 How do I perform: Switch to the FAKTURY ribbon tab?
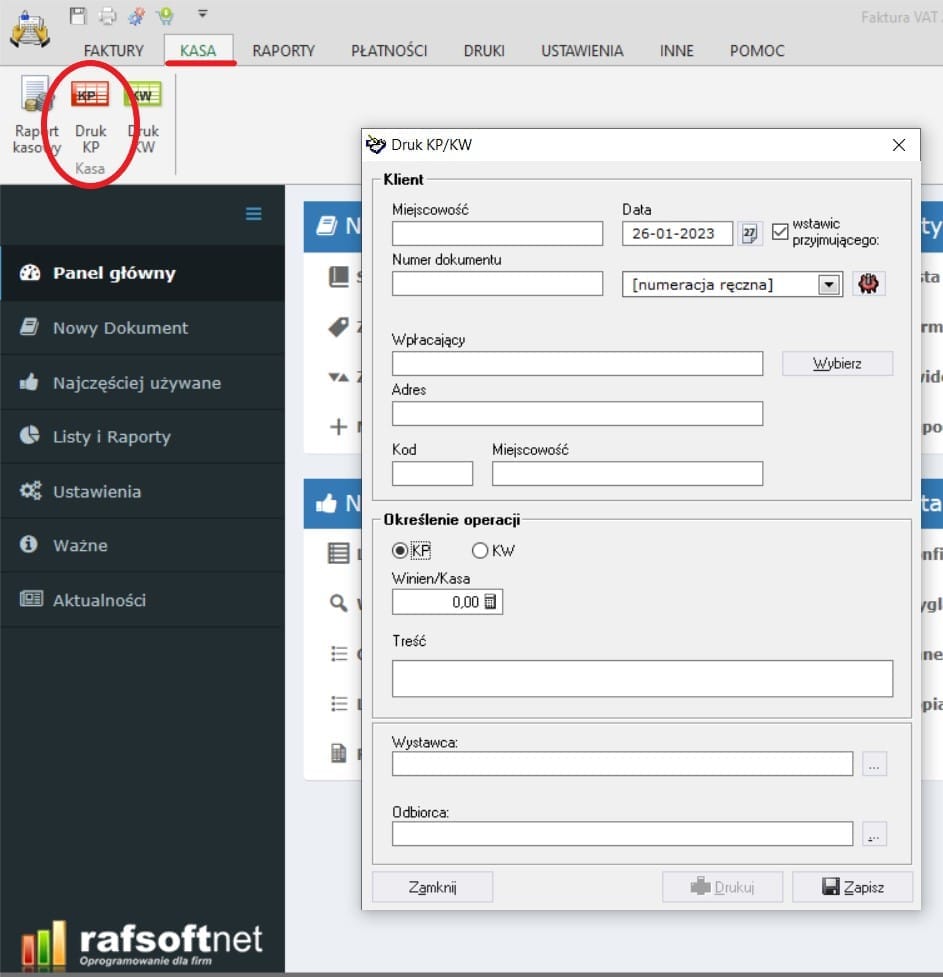pyautogui.click(x=114, y=50)
